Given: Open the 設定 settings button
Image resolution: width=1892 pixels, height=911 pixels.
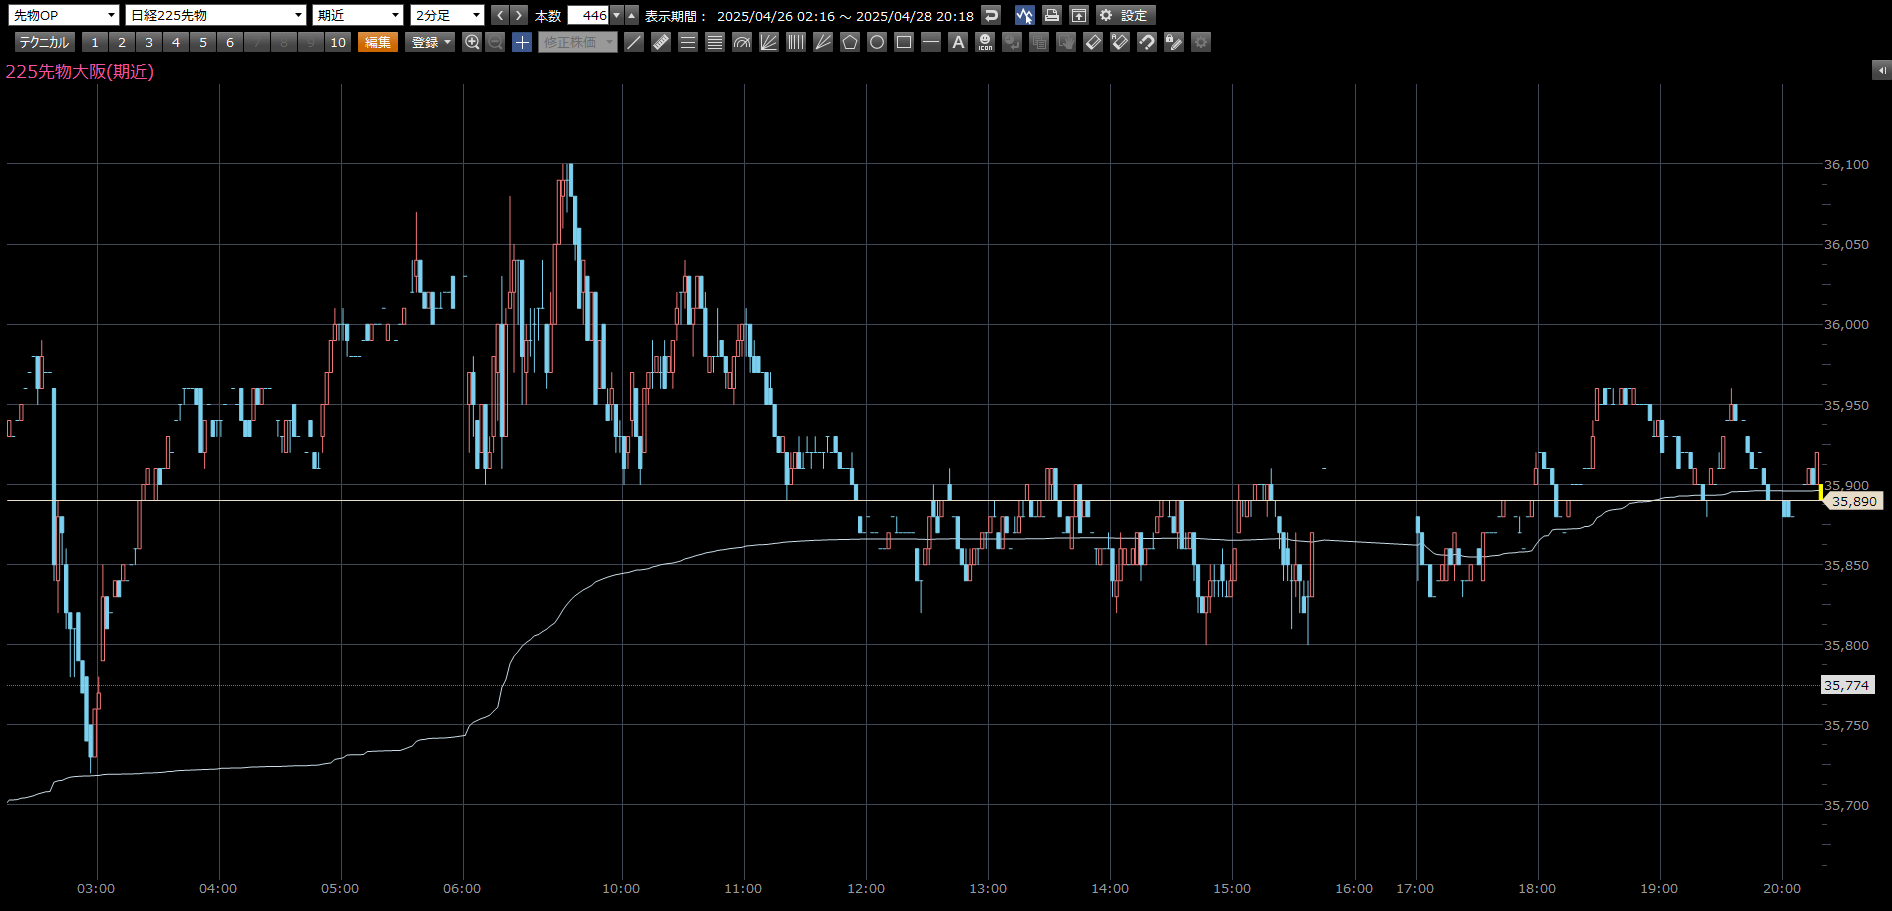Looking at the screenshot, I should (1125, 15).
